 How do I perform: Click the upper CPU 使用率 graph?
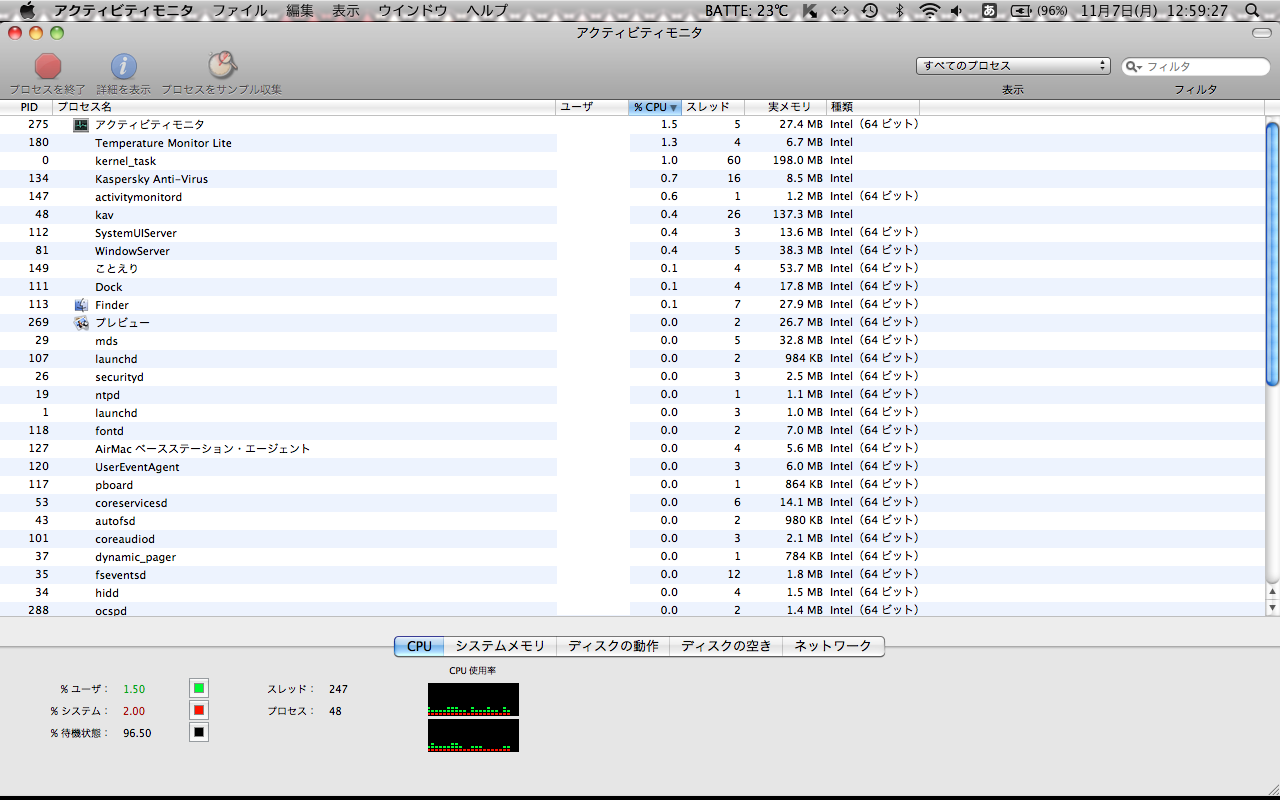click(473, 699)
